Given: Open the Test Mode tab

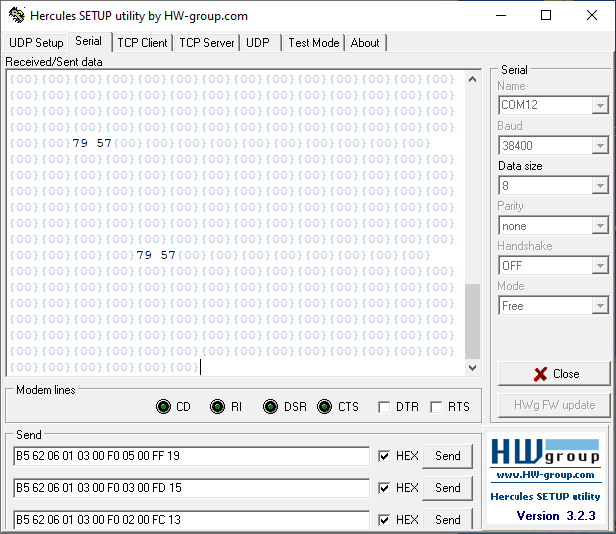Looking at the screenshot, I should pyautogui.click(x=314, y=42).
